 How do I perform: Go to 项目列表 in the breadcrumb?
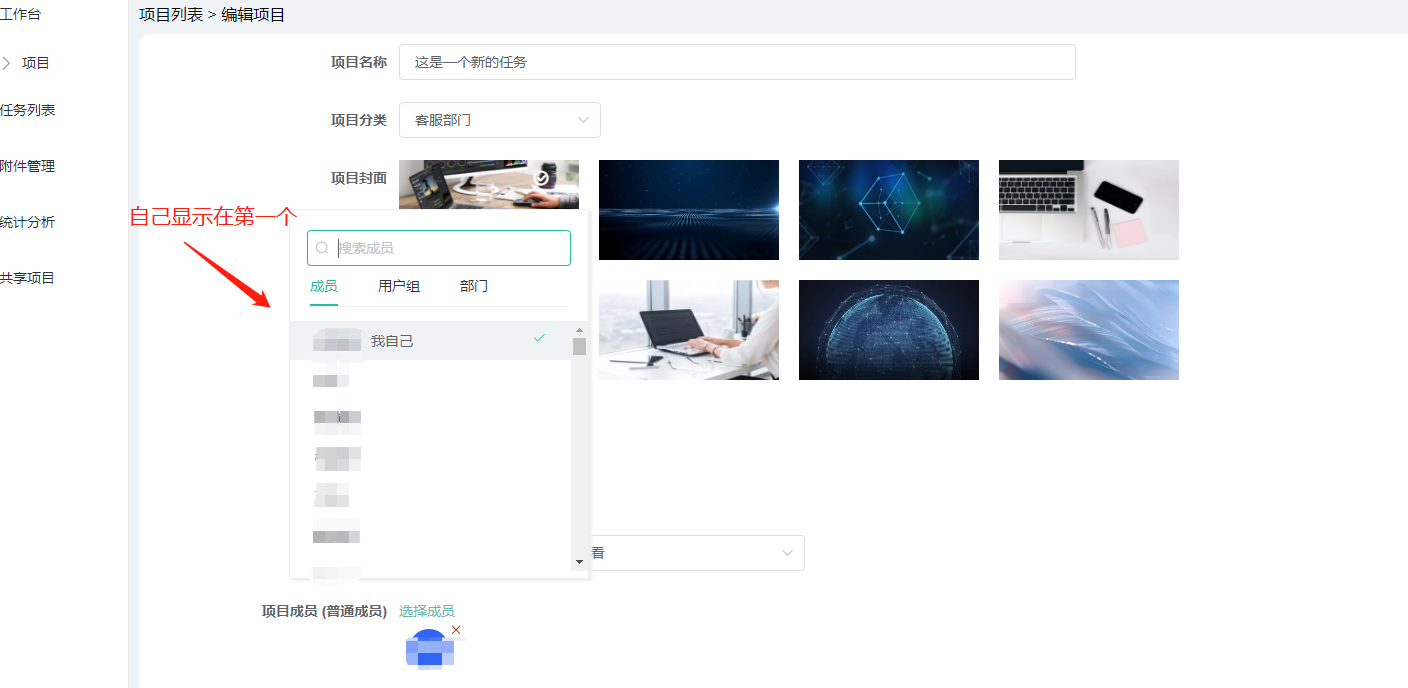pyautogui.click(x=171, y=15)
